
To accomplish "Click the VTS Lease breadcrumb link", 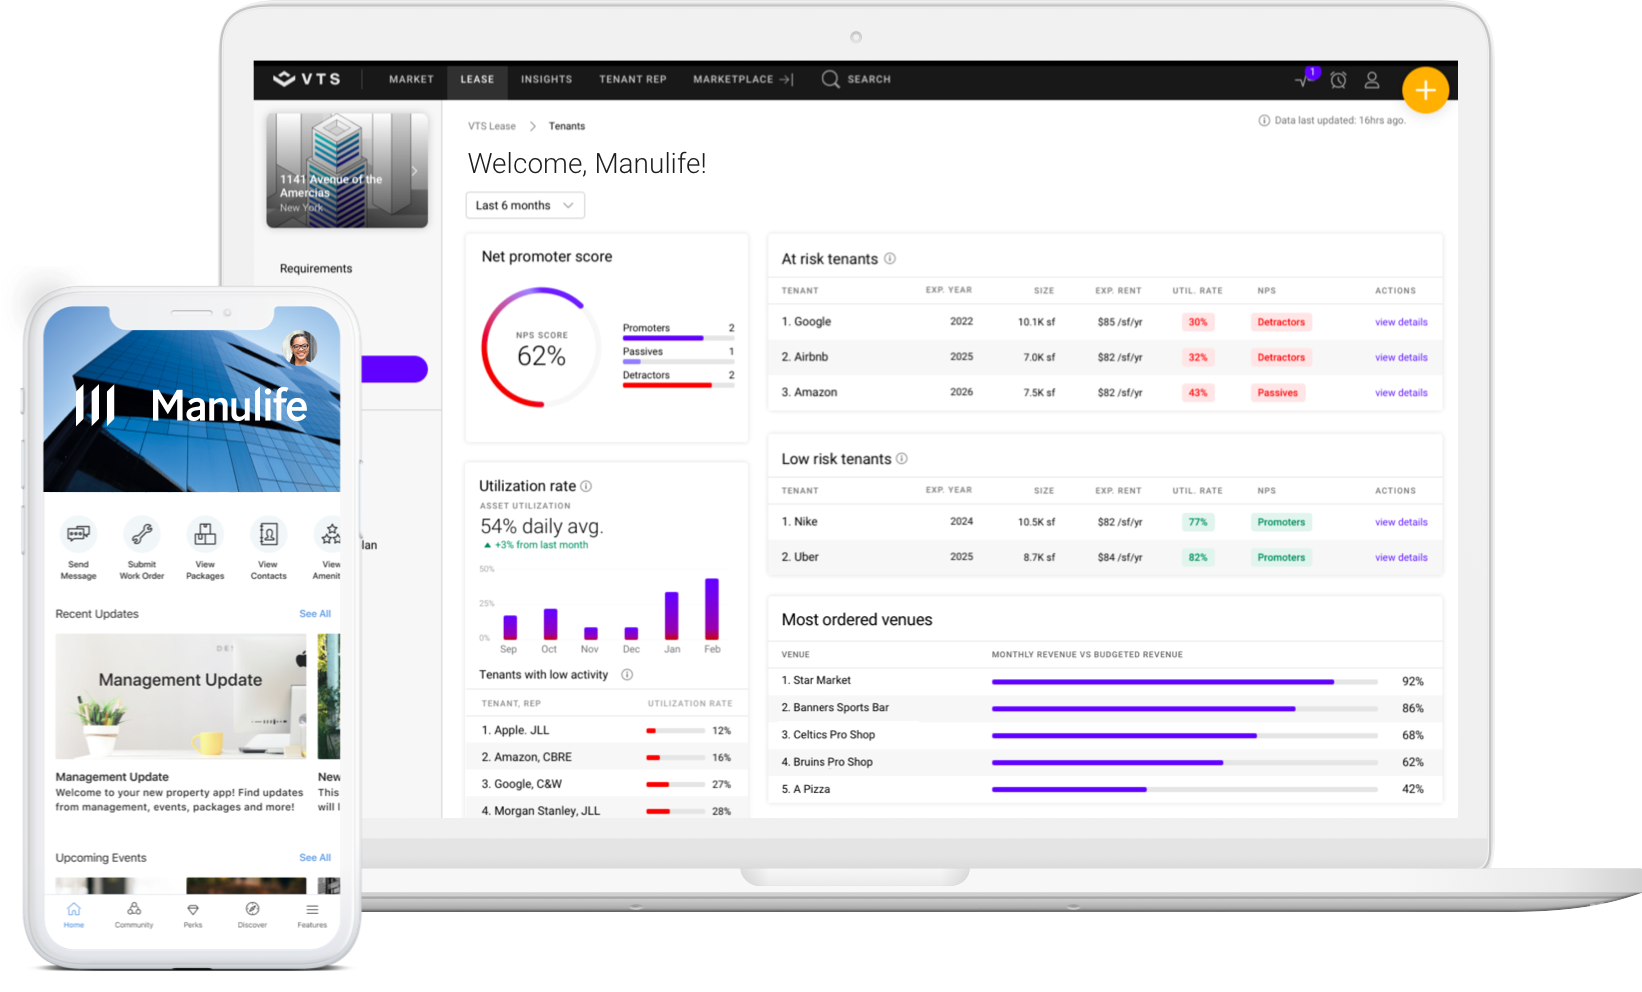I will (x=492, y=126).
